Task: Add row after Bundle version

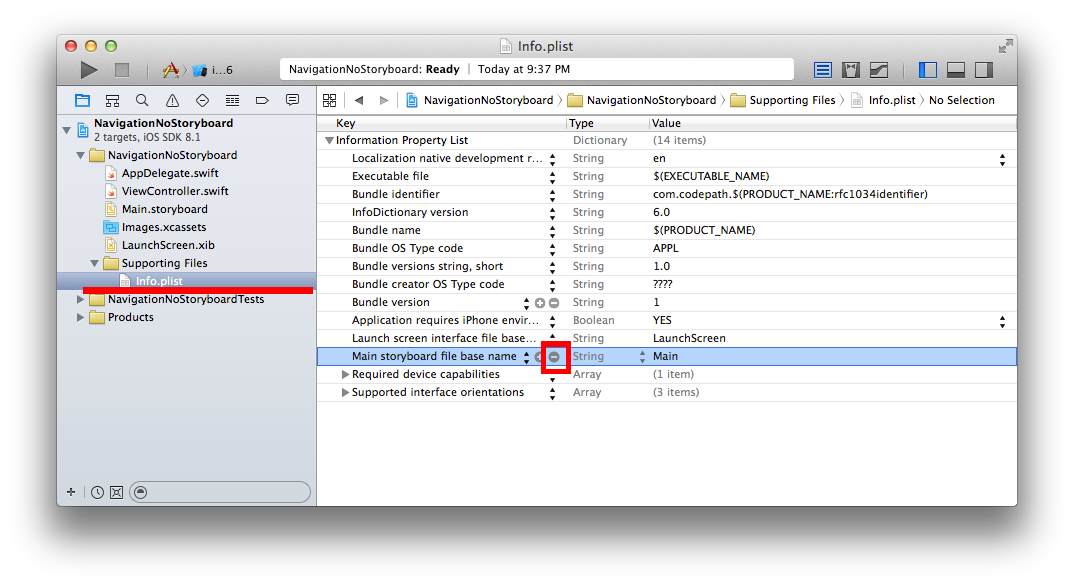Action: 540,303
